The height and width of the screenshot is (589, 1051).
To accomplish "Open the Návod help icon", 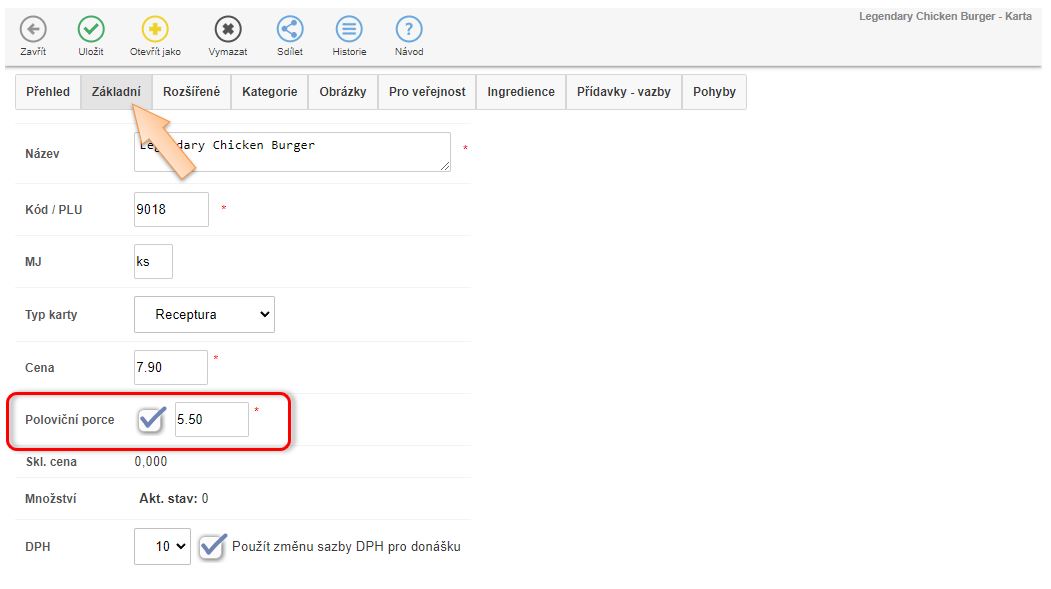I will (409, 30).
